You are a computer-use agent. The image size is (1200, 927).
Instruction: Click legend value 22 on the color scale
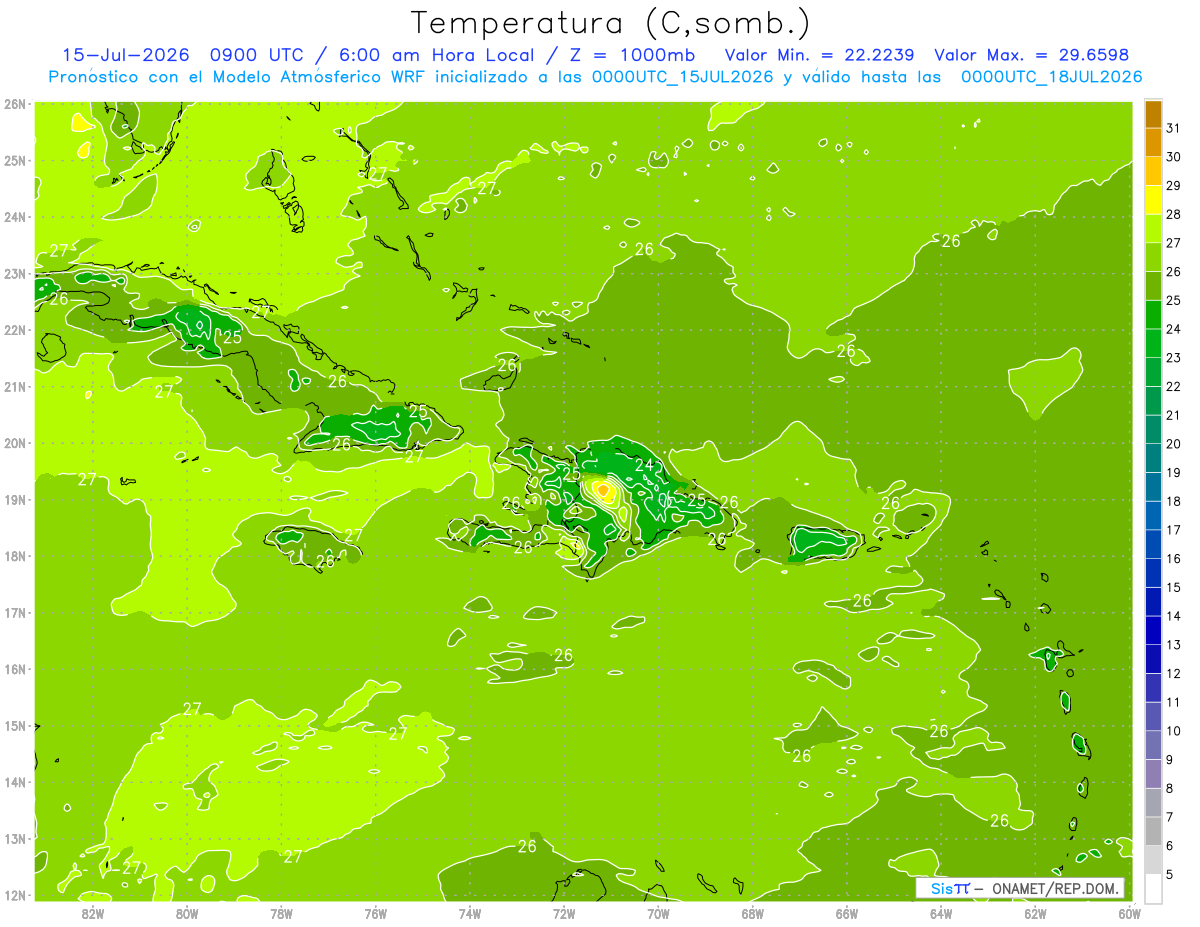point(1173,387)
